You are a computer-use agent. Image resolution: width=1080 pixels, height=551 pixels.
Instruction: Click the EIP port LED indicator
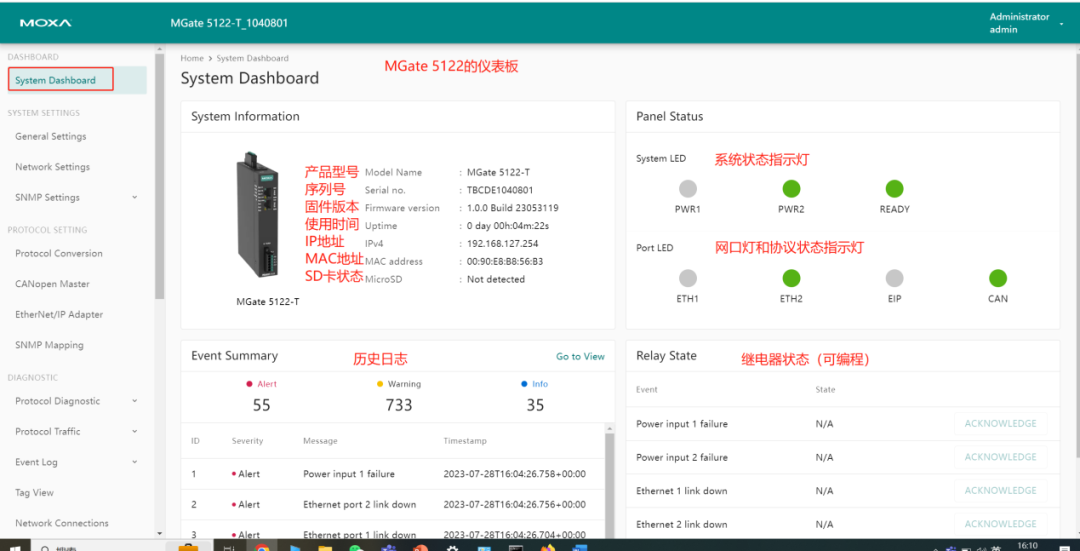tap(894, 278)
